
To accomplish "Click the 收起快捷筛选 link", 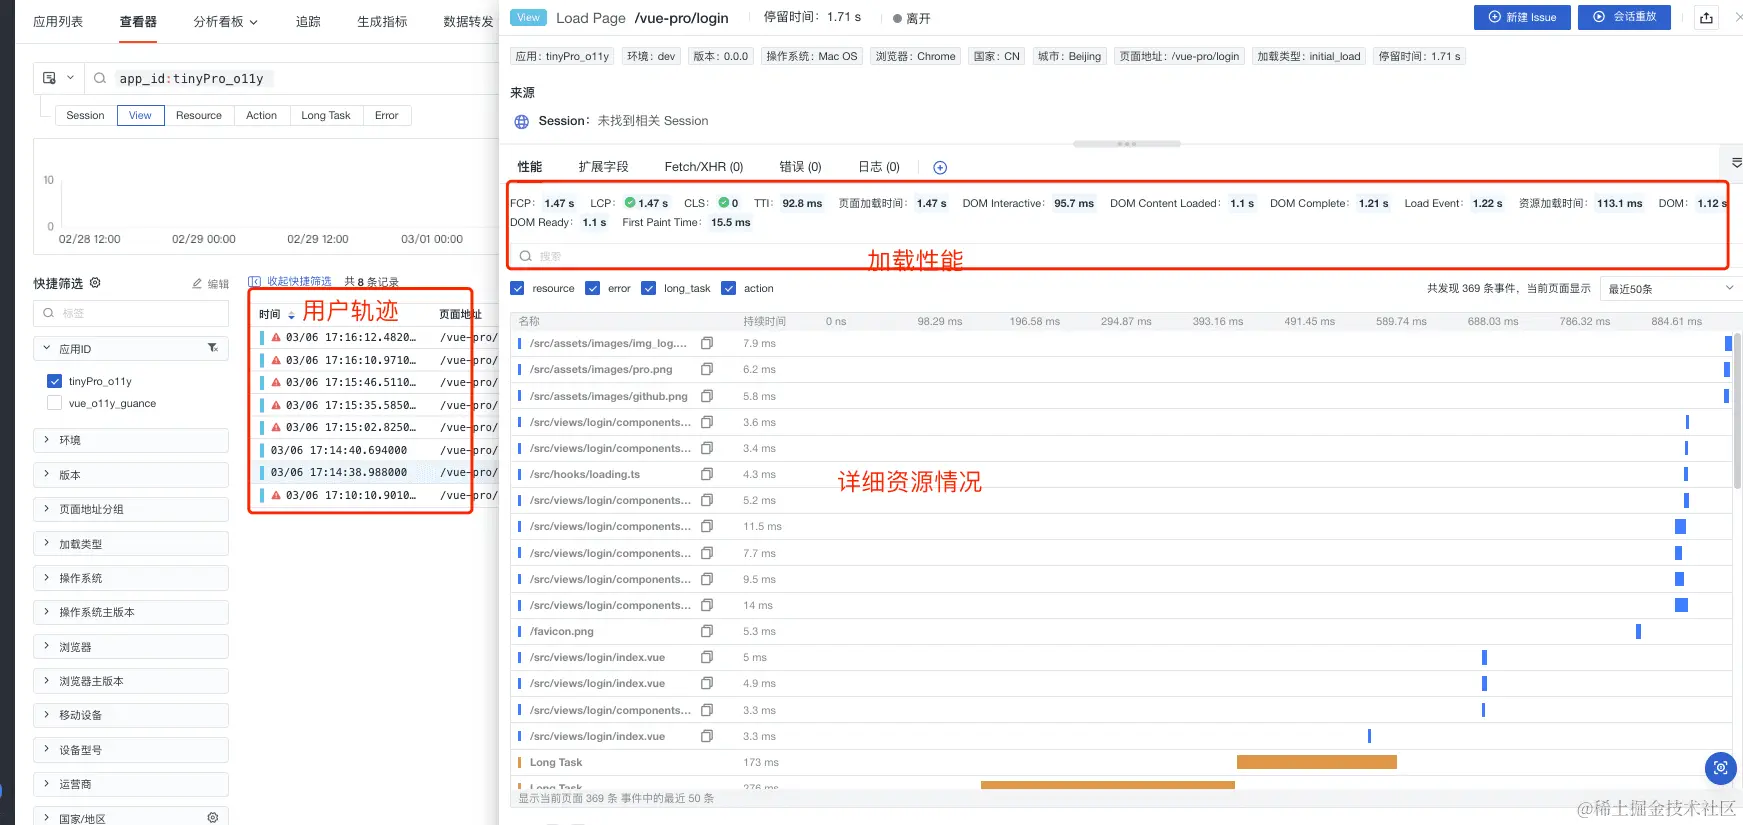I will pos(299,282).
